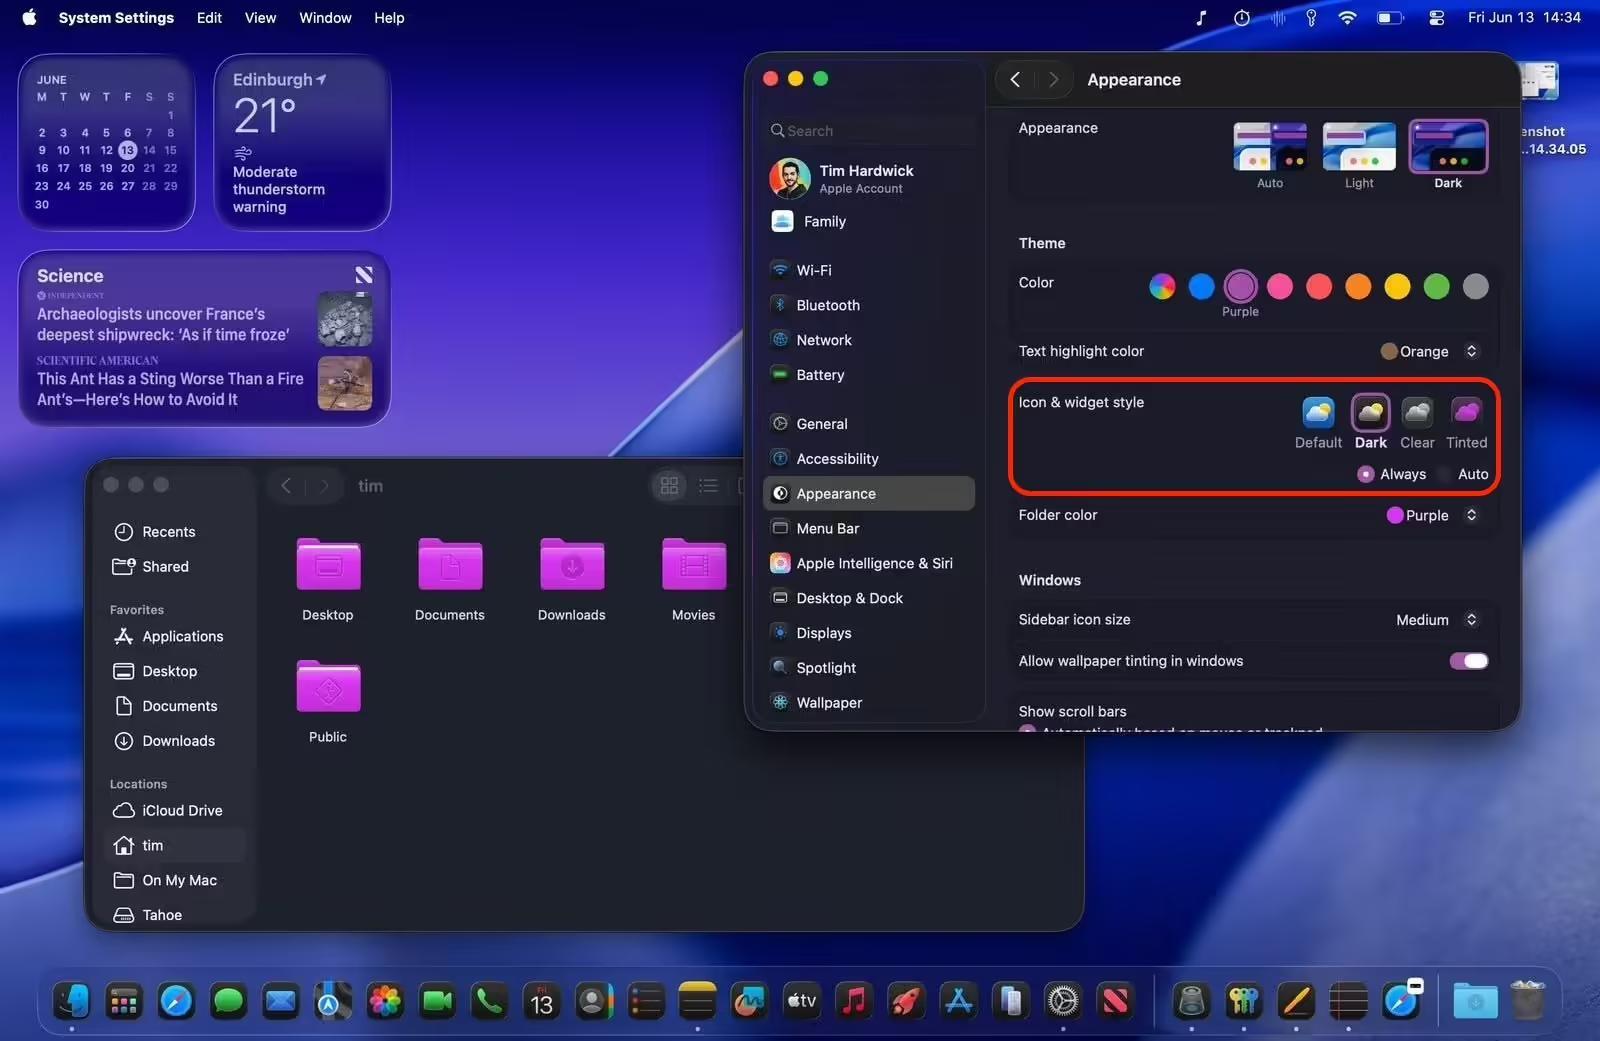Open the Text highlight color dropdown
Image resolution: width=1600 pixels, height=1041 pixels.
coord(1429,351)
